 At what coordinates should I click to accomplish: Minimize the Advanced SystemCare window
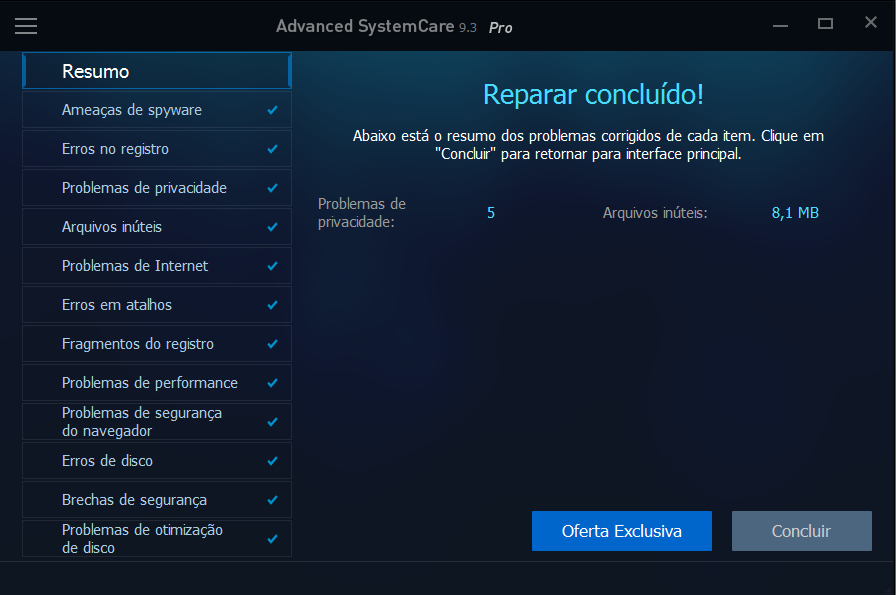pyautogui.click(x=781, y=25)
